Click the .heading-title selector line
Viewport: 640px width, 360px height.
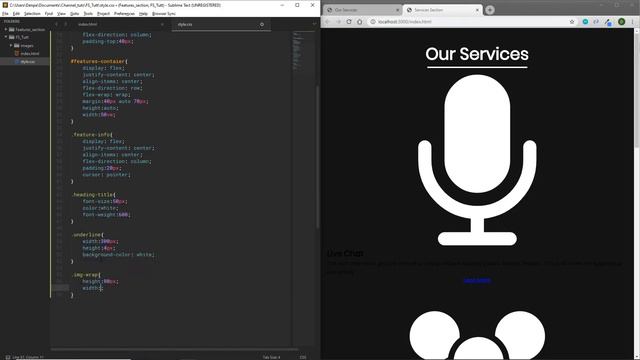93,195
